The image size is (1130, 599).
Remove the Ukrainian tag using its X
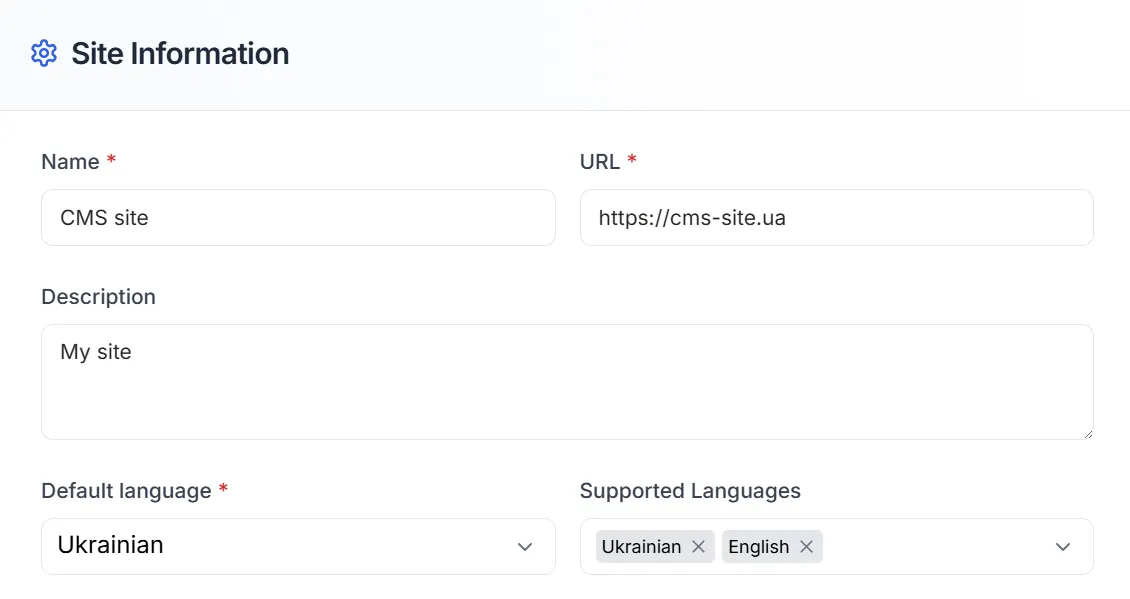(x=698, y=546)
